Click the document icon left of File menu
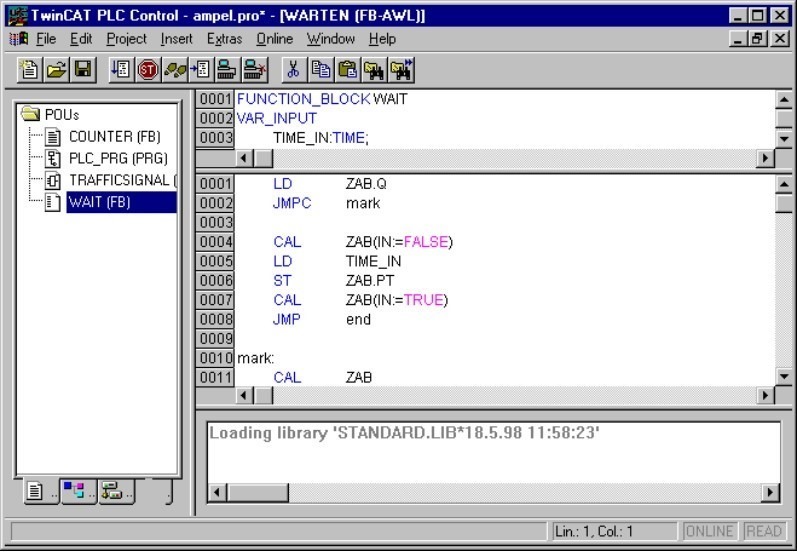797x552 pixels. point(19,39)
